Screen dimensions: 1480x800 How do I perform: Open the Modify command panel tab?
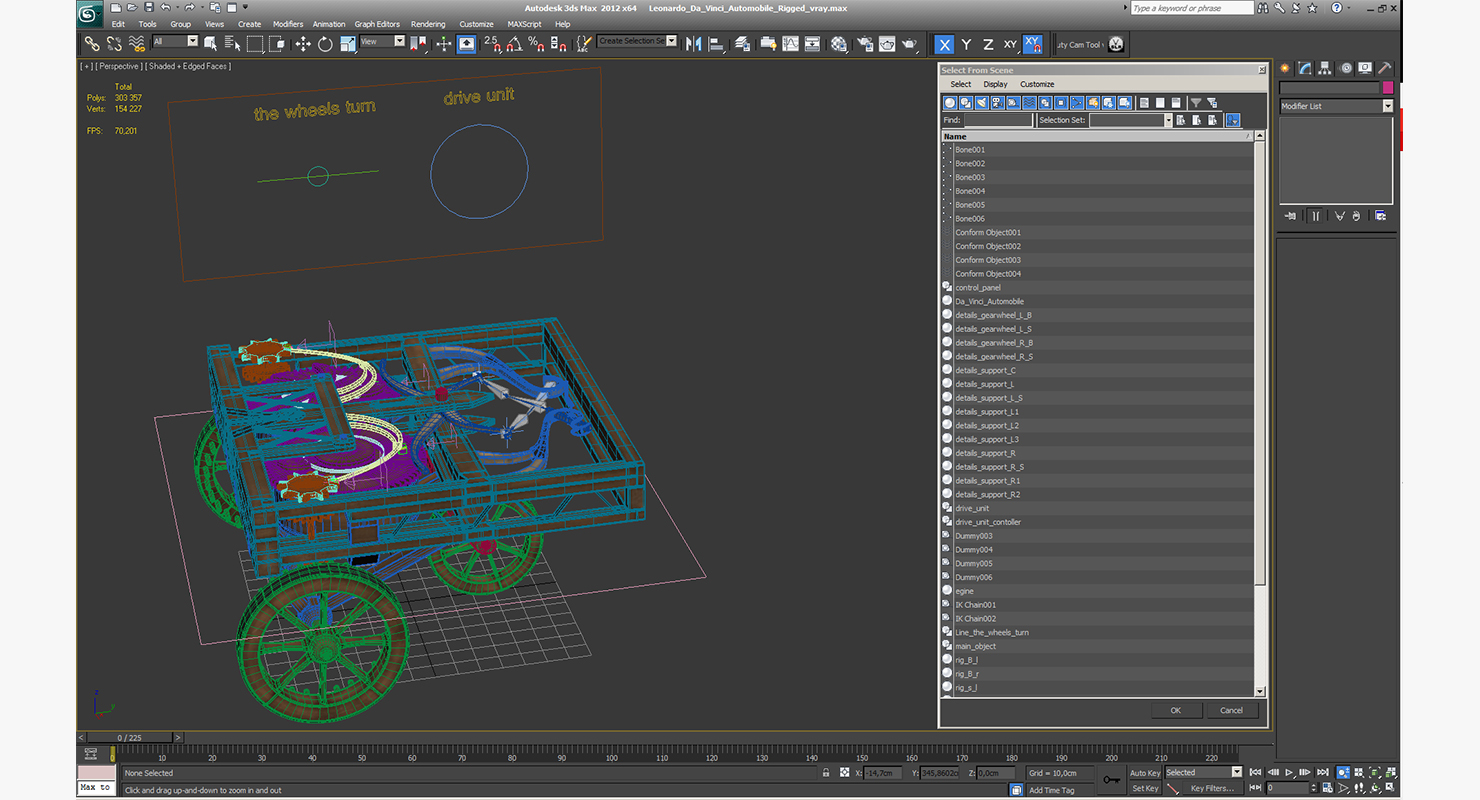1305,68
